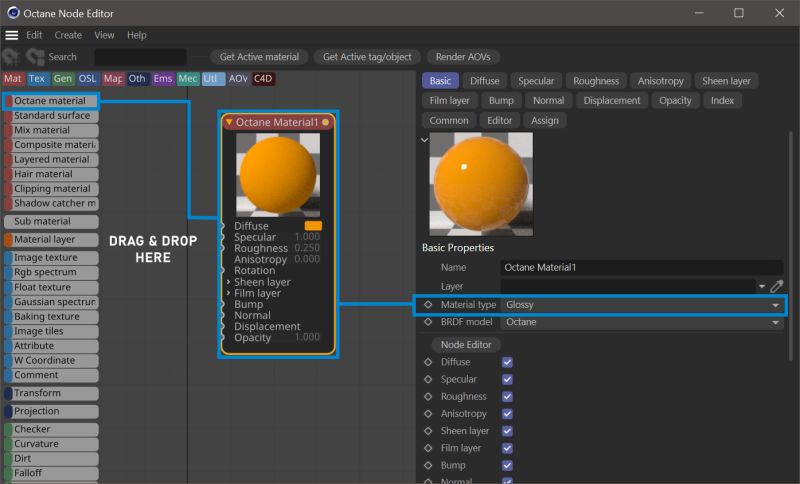Filter nodes by the Ems category
The image size is (800, 484).
pos(163,79)
